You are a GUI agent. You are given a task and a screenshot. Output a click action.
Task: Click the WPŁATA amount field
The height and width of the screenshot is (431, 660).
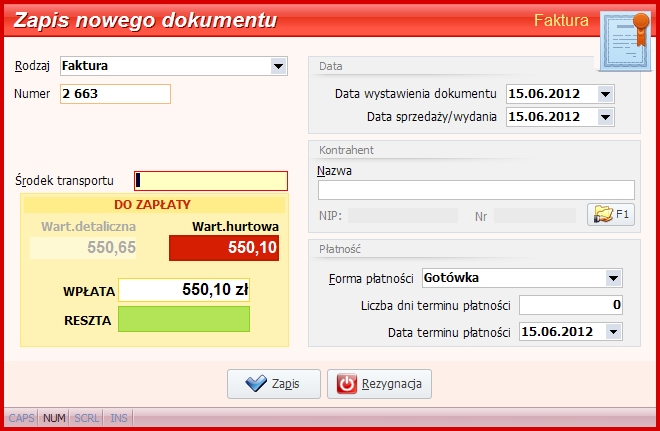click(x=184, y=290)
